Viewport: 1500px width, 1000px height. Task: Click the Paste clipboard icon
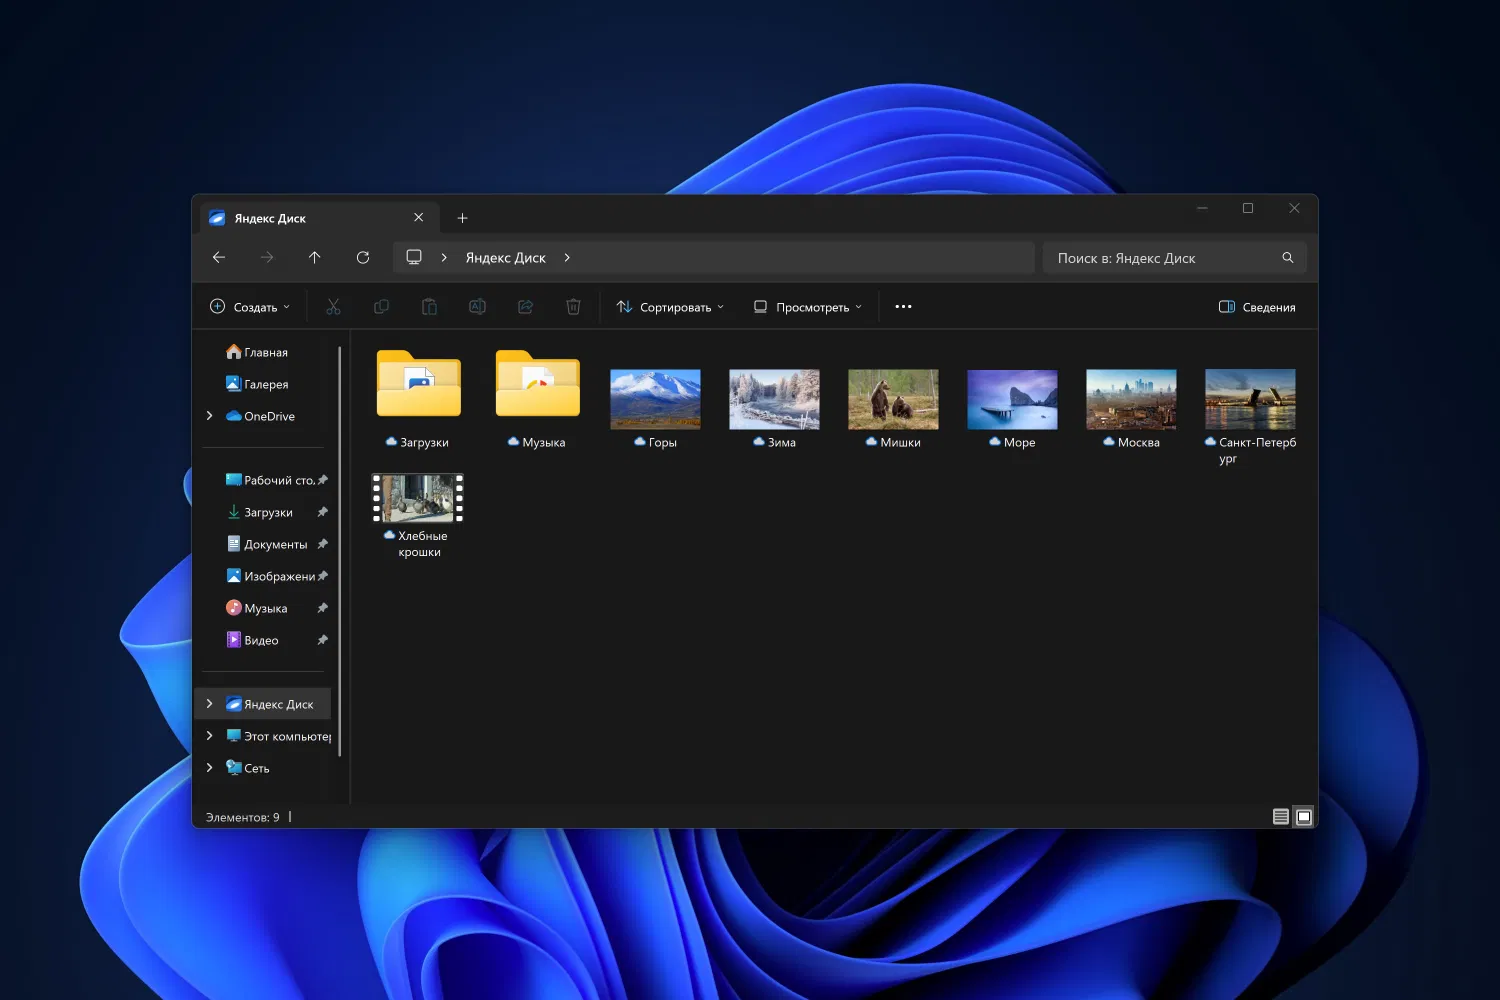point(429,307)
